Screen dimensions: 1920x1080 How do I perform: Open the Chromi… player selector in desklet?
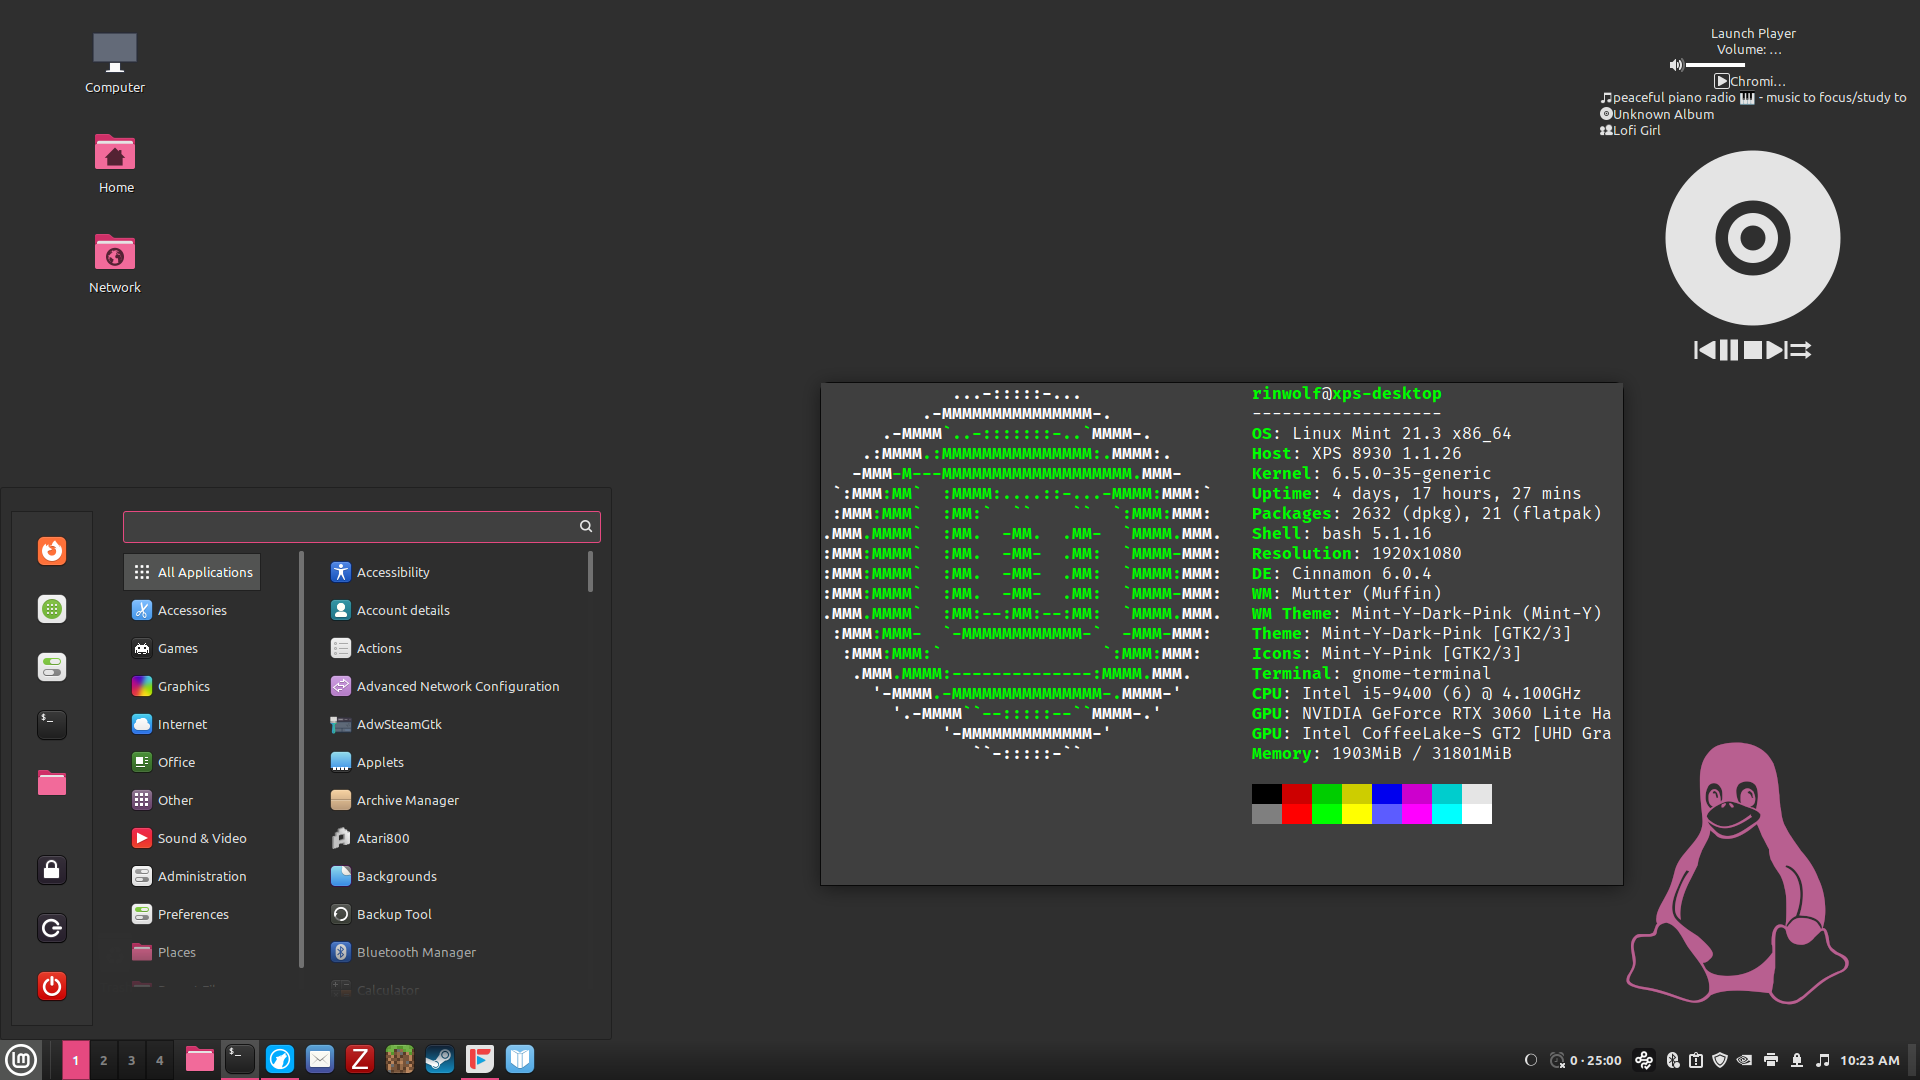pos(1750,81)
